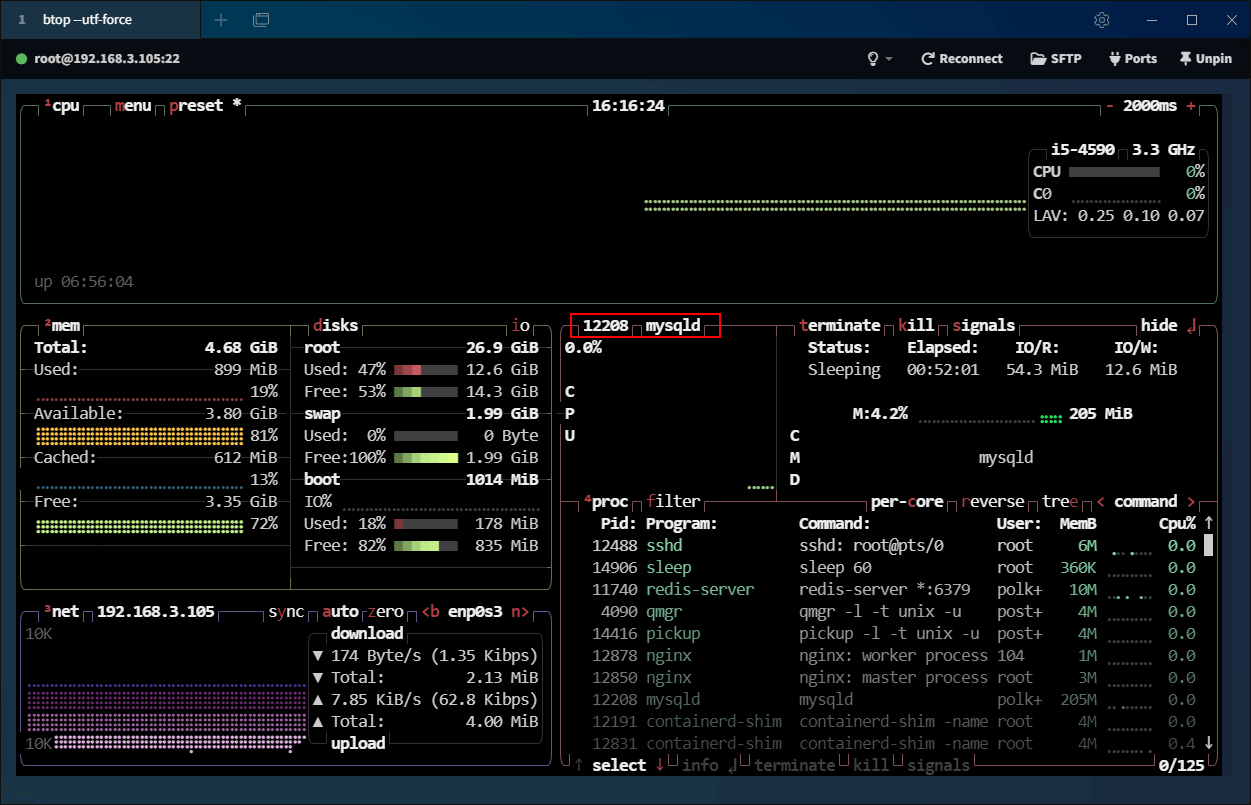This screenshot has height=805, width=1251.
Task: Toggle the mem box header
Action: pos(62,326)
